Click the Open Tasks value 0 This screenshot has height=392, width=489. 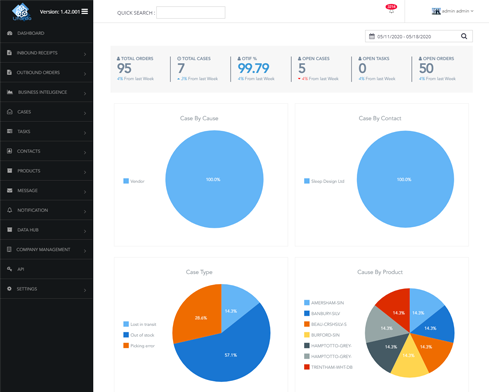click(x=362, y=68)
